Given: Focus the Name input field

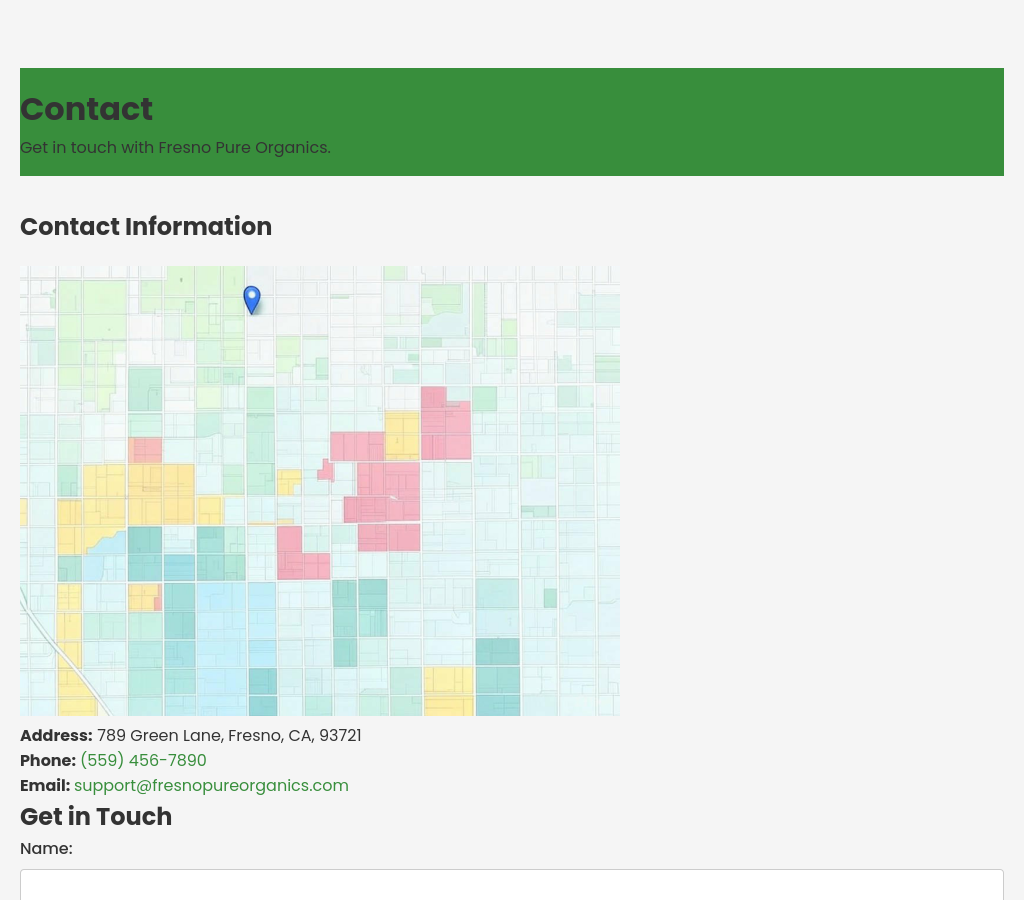Looking at the screenshot, I should [x=511, y=884].
